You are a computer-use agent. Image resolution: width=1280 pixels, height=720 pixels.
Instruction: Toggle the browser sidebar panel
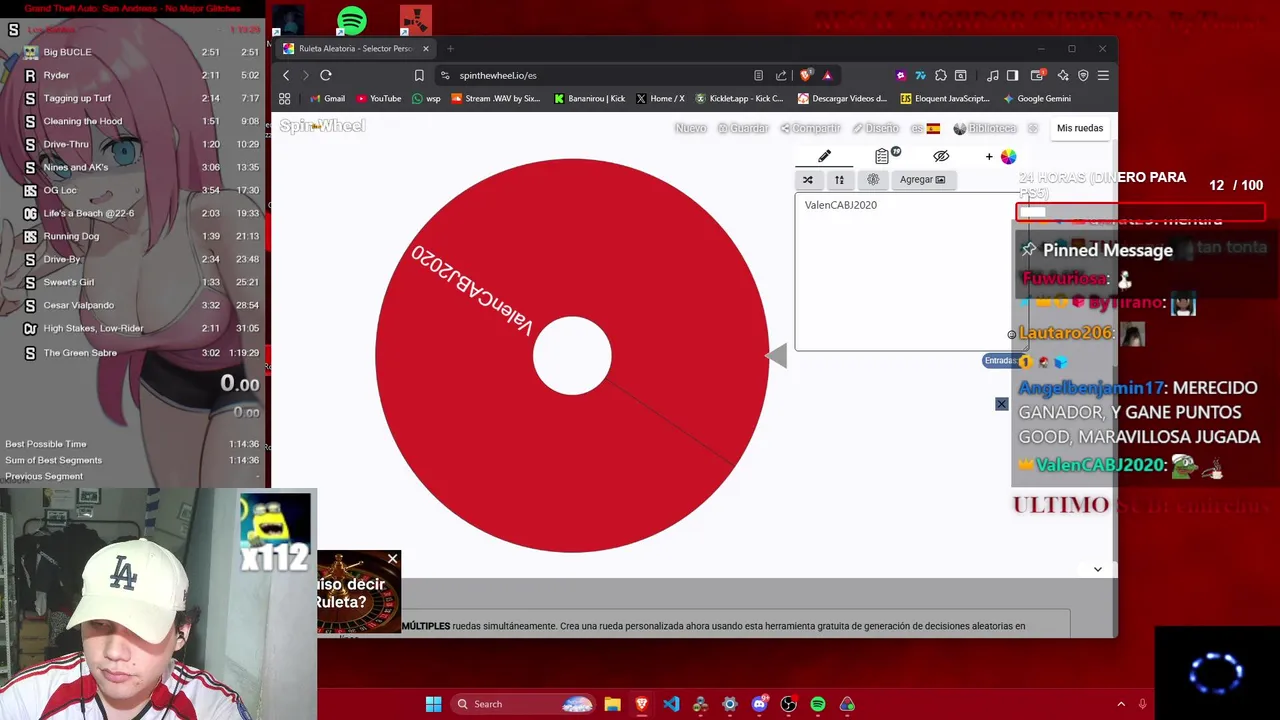[1012, 75]
